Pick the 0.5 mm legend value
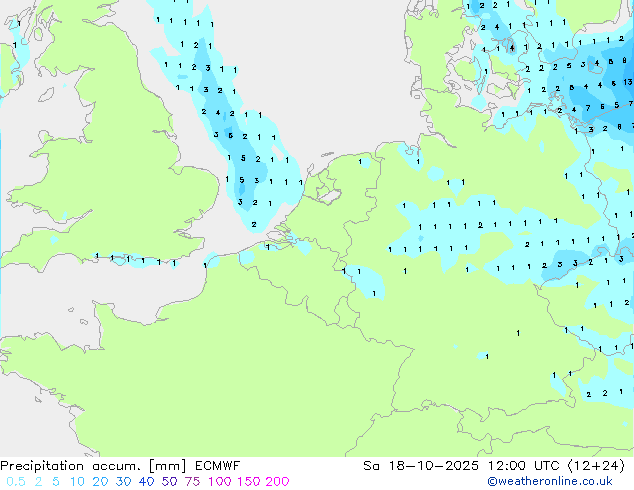Image resolution: width=634 pixels, height=490 pixels. 16,482
